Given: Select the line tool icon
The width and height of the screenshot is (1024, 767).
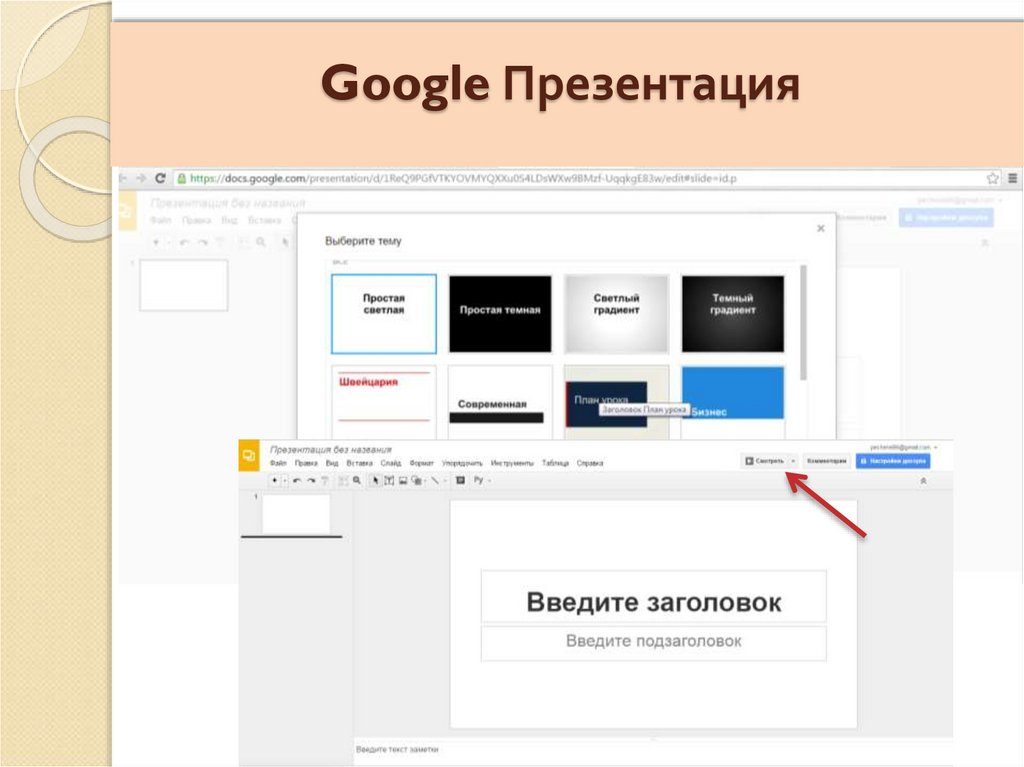Looking at the screenshot, I should (x=435, y=480).
